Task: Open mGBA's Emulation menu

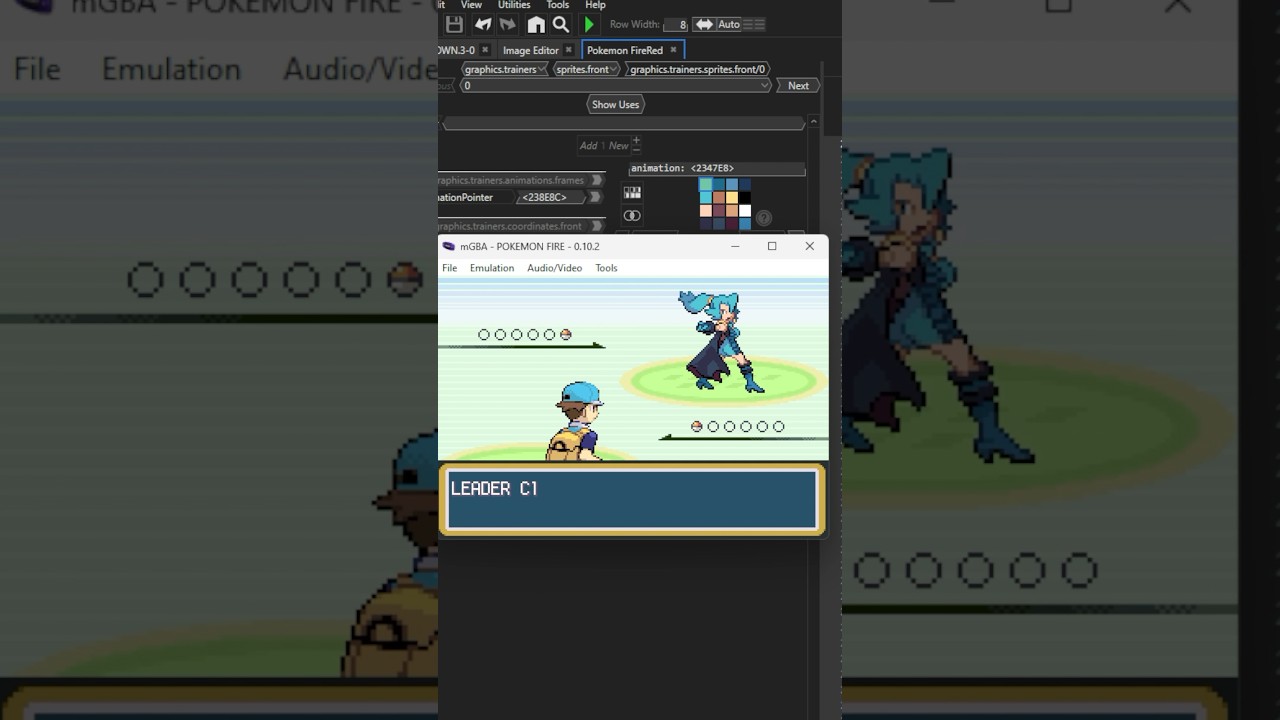Action: pos(492,268)
